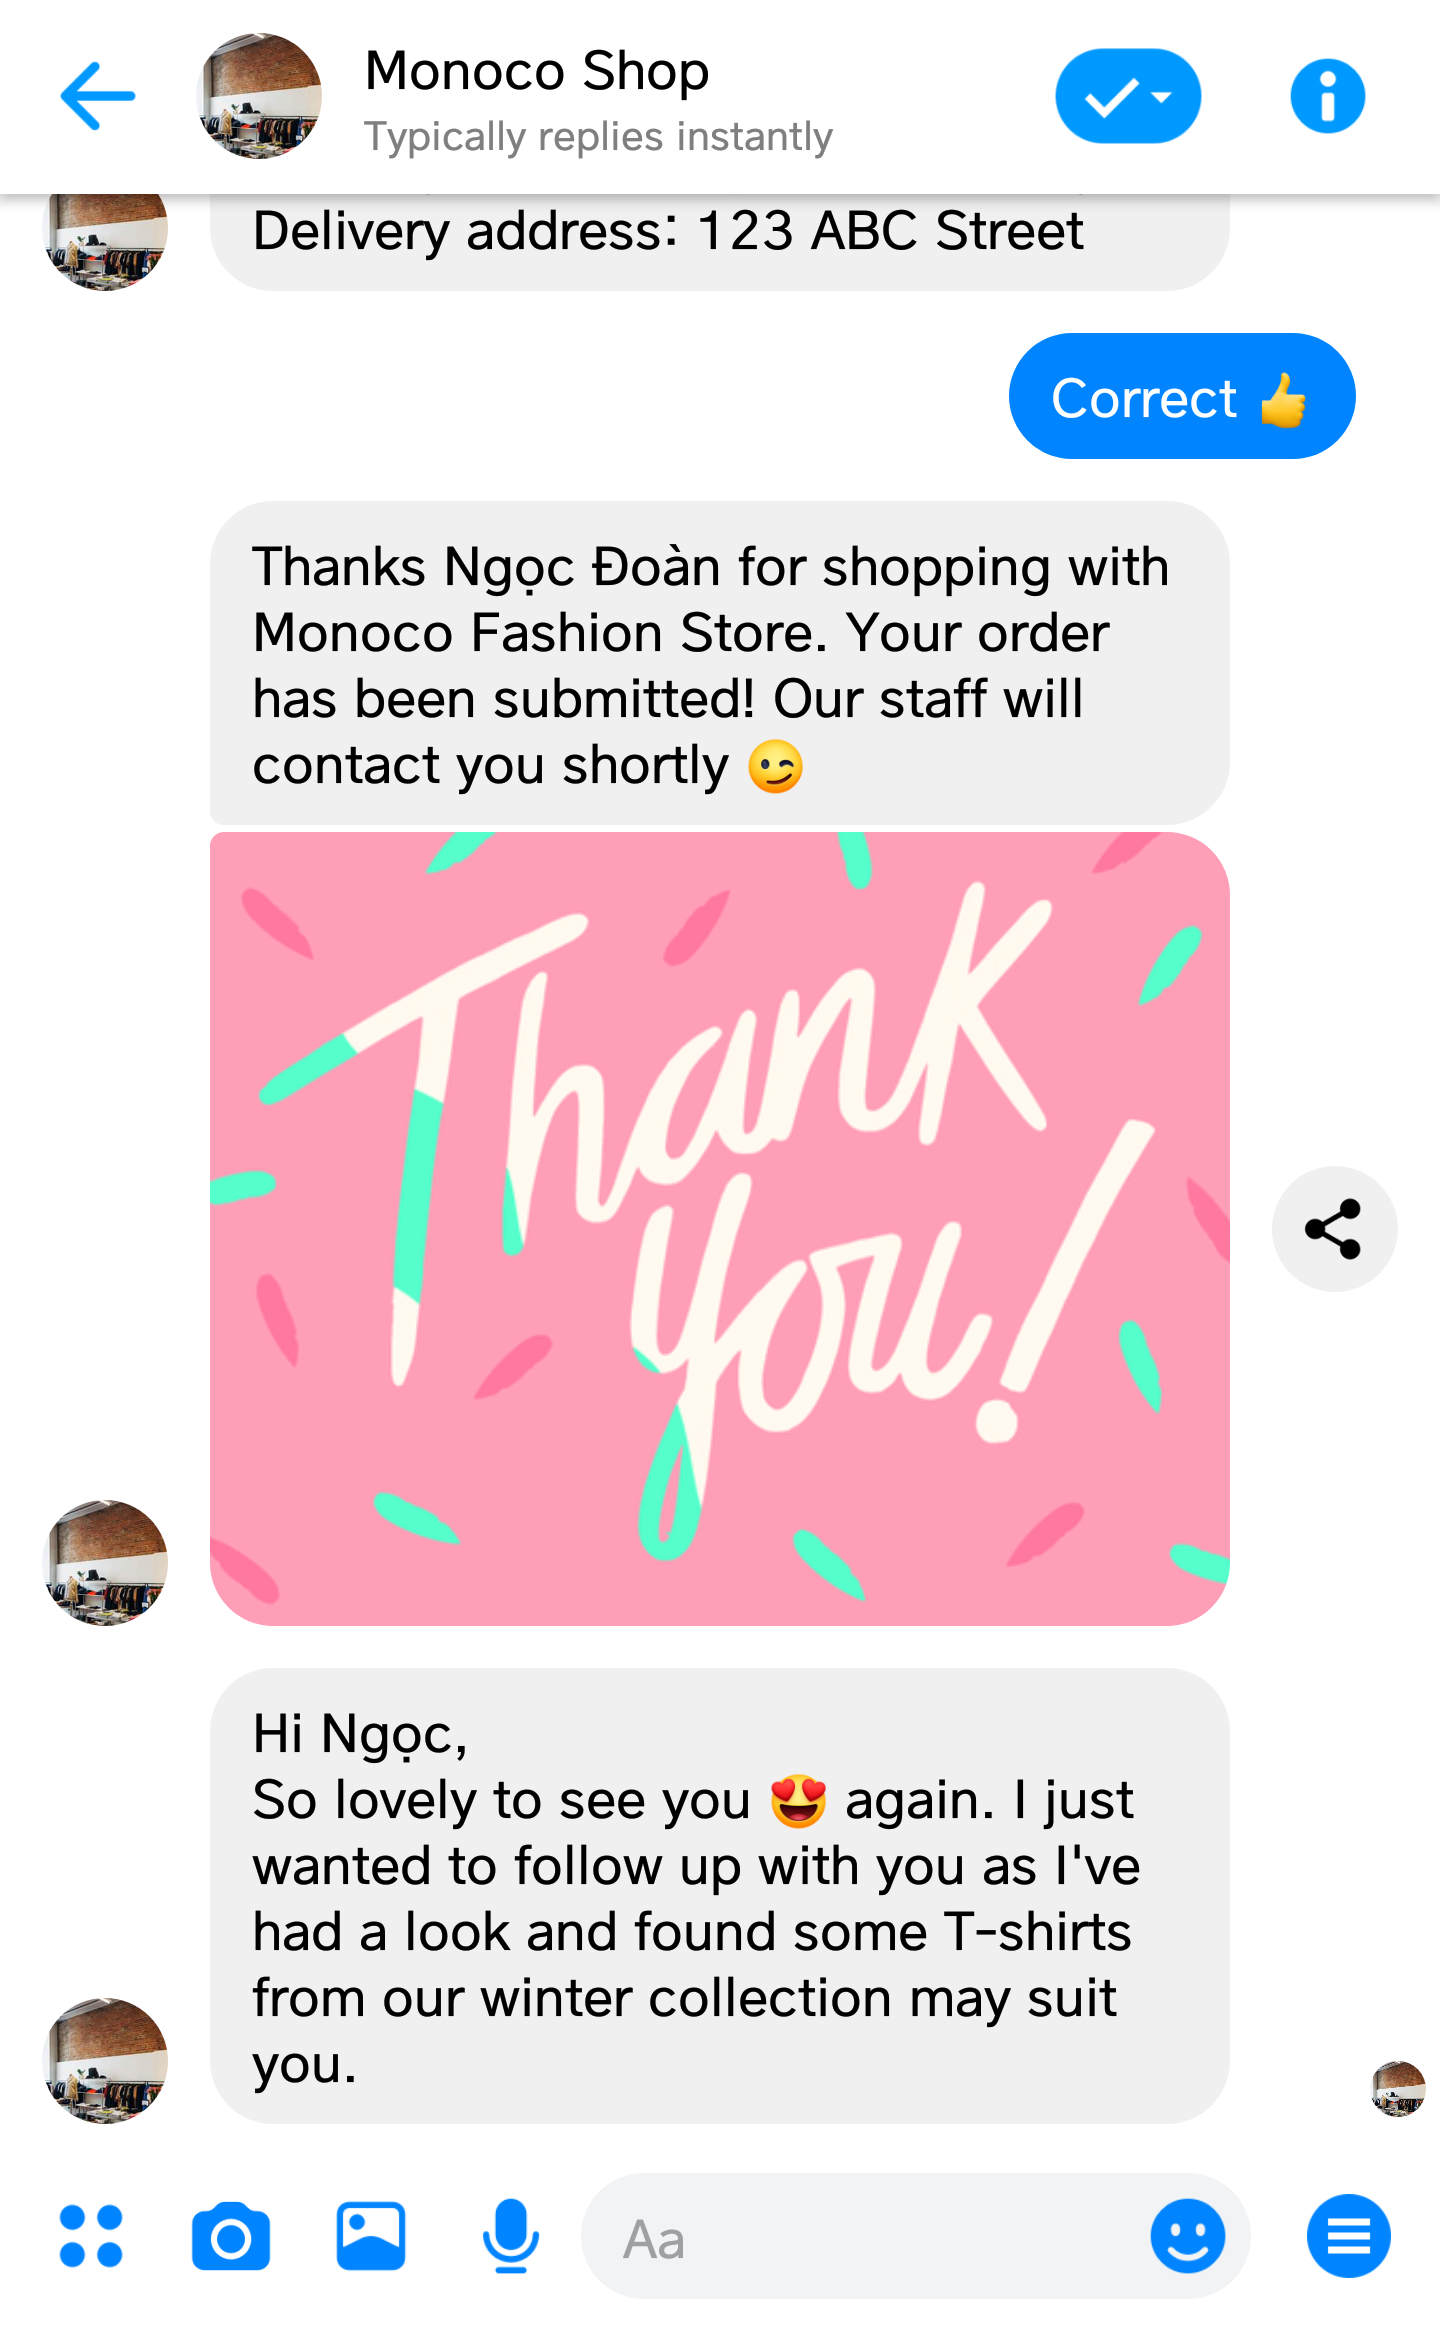The width and height of the screenshot is (1440, 2332).
Task: Open the checkmark mark-as-done dropdown
Action: pos(1128,96)
